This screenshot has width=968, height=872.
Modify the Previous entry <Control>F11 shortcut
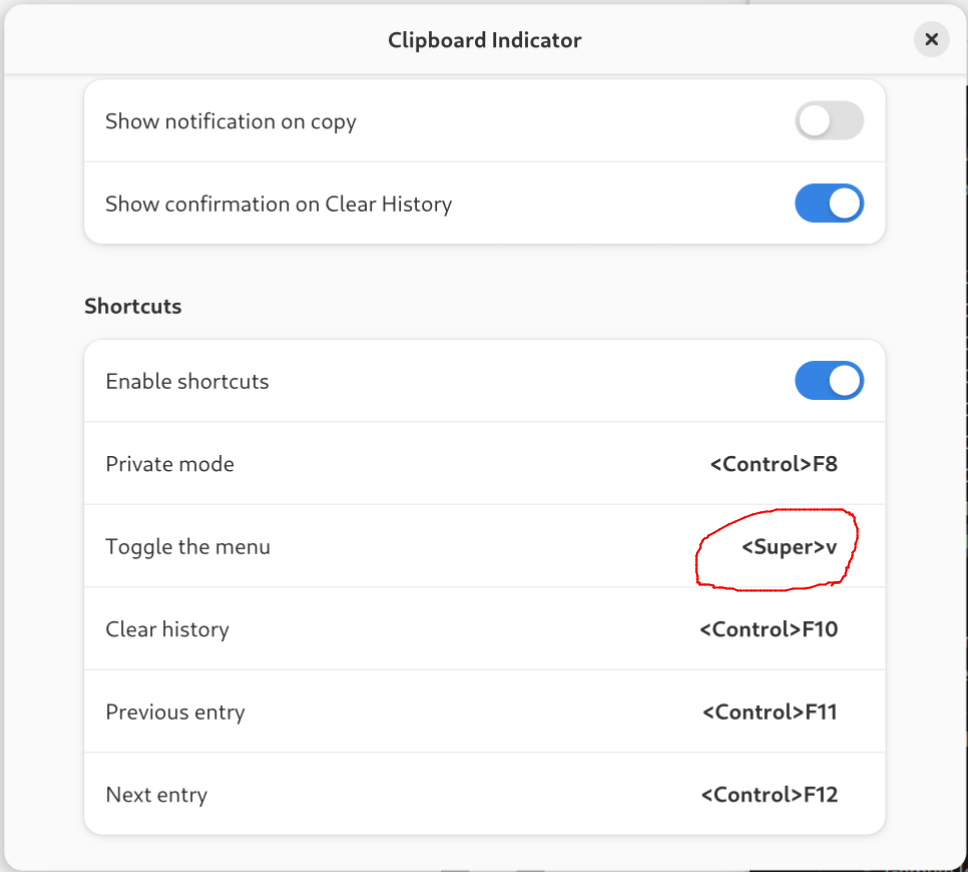(770, 712)
